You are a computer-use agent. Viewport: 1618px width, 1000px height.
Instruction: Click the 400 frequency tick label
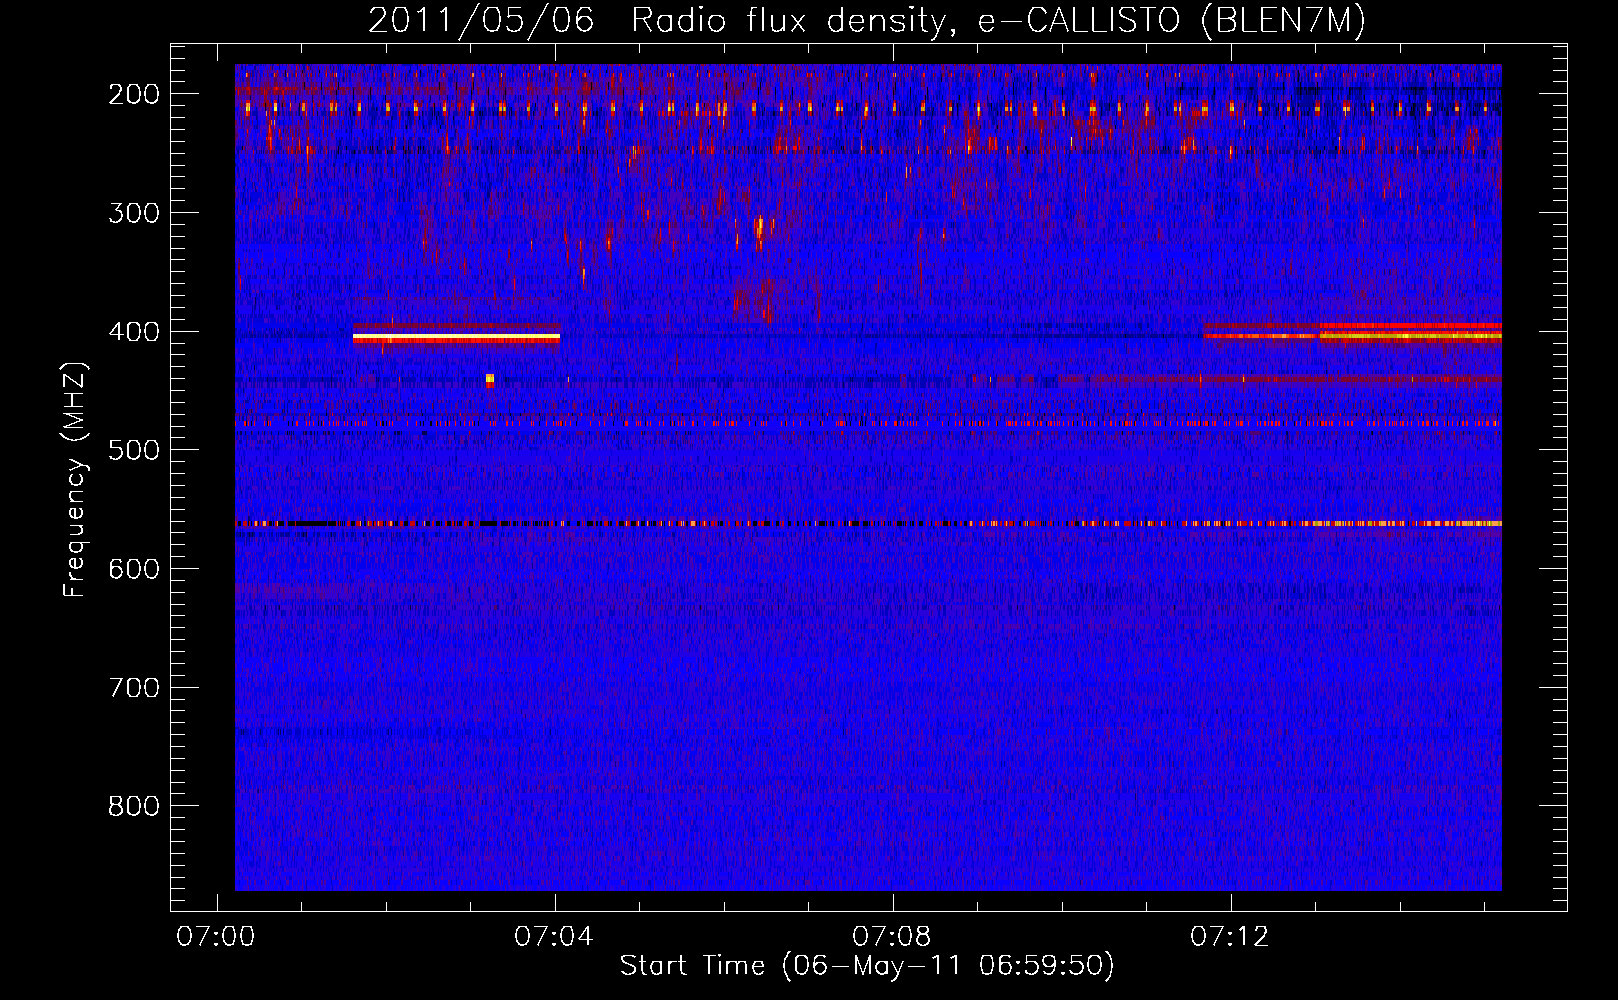tap(133, 332)
